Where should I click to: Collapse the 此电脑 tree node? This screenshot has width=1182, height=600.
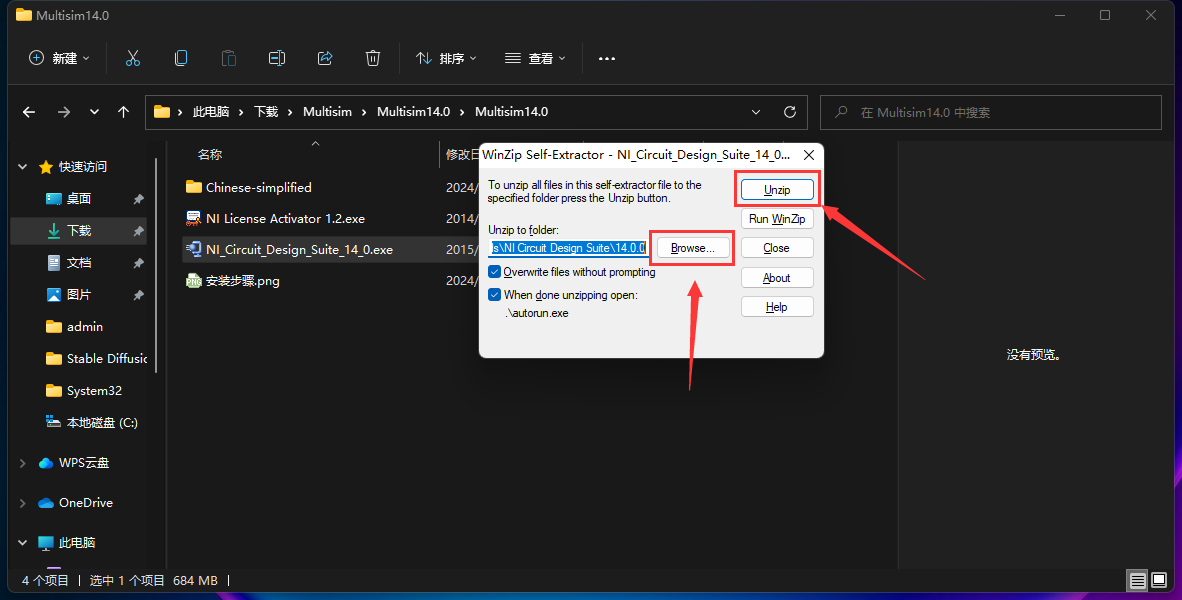[23, 543]
